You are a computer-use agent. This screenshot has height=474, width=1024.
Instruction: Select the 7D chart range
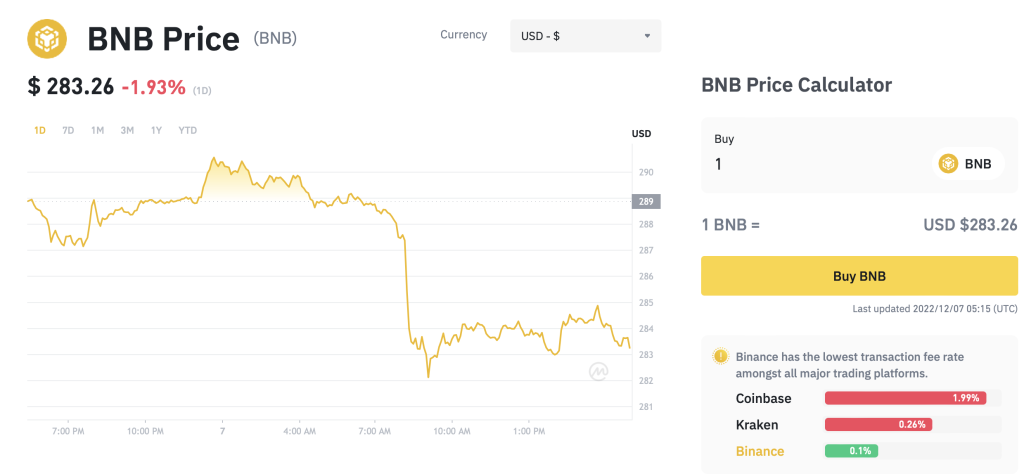[68, 131]
